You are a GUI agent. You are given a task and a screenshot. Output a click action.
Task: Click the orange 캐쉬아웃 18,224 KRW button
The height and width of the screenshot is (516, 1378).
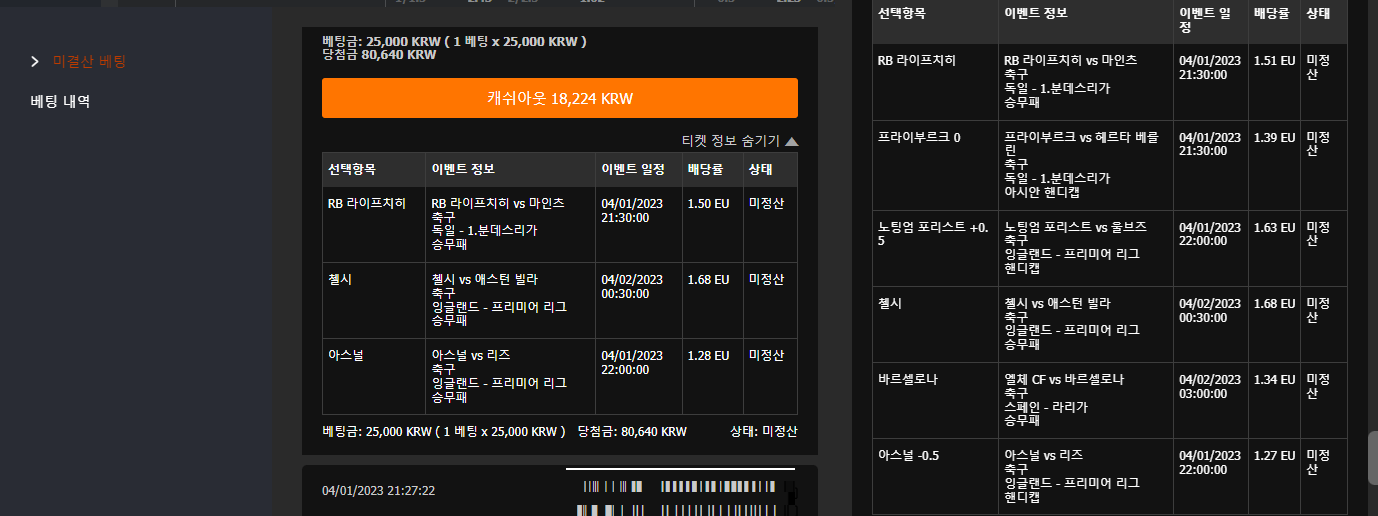click(x=559, y=98)
